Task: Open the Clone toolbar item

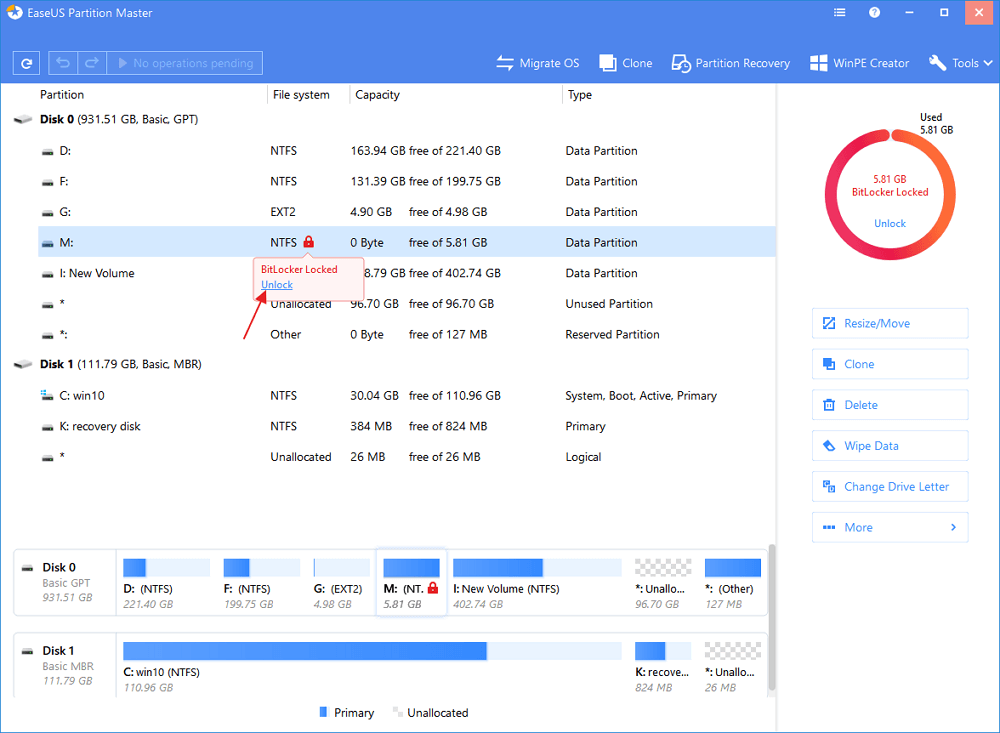Action: [626, 63]
